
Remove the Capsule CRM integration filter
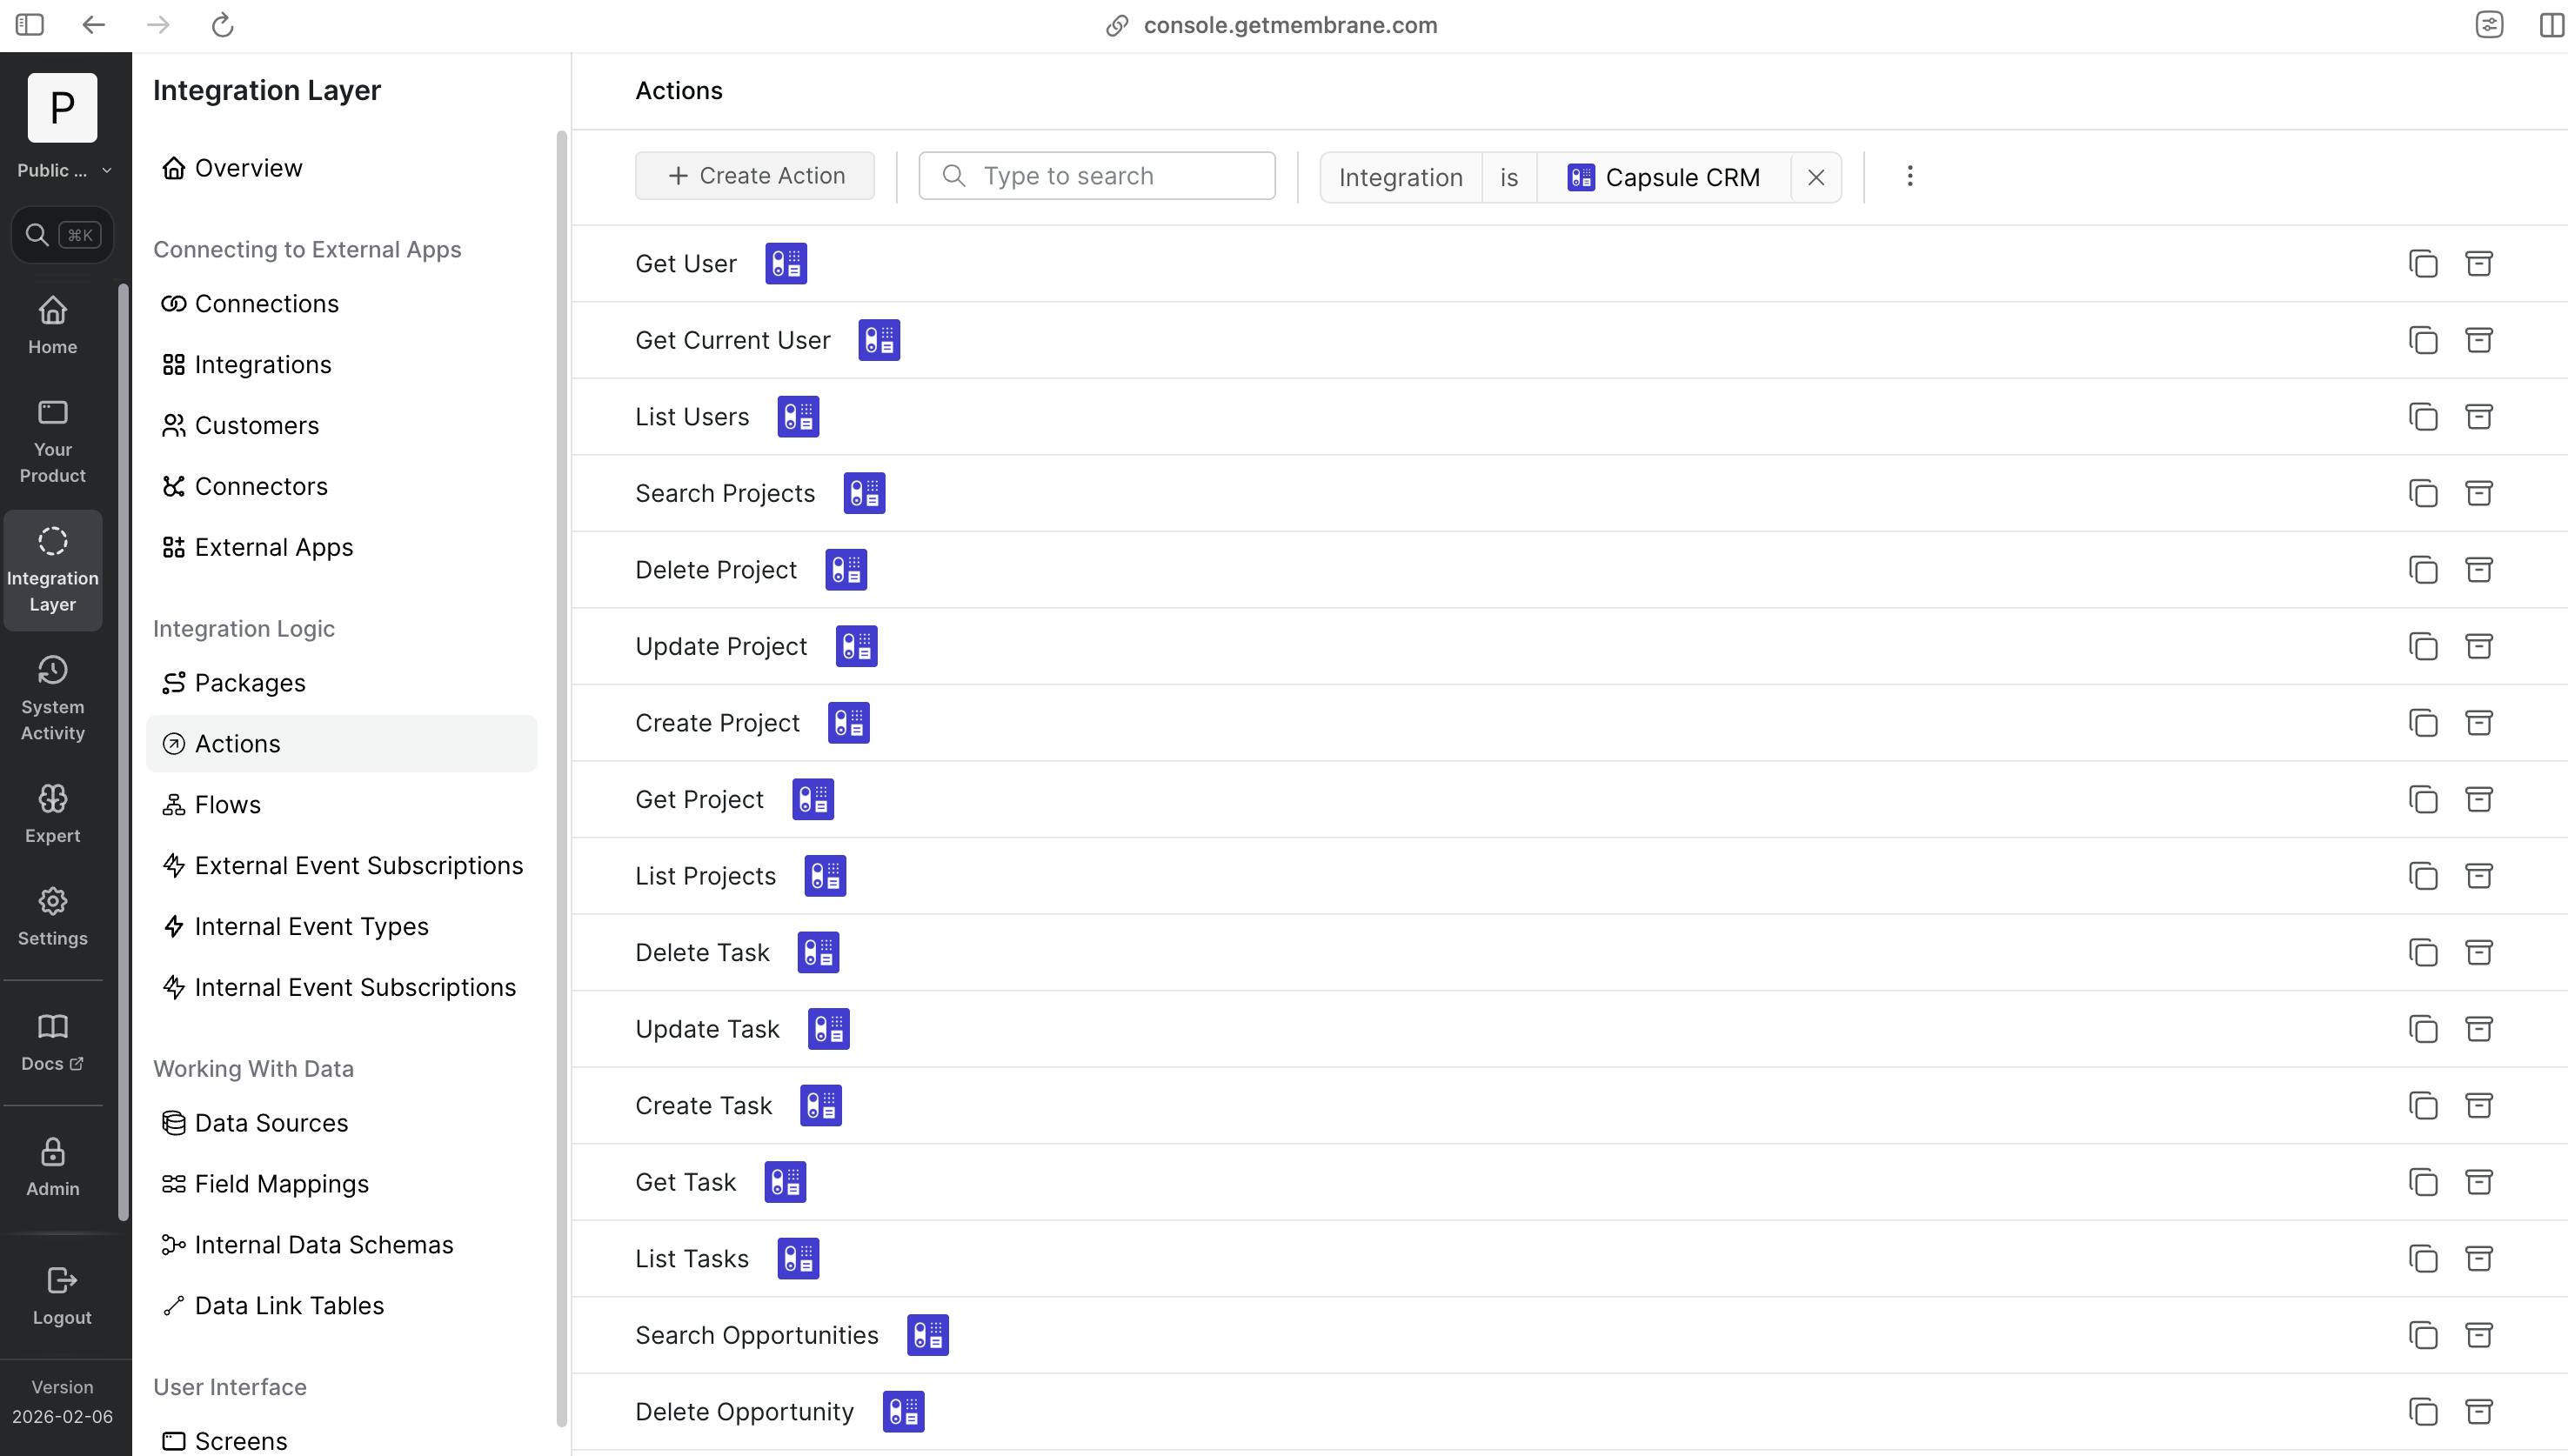pos(1816,178)
